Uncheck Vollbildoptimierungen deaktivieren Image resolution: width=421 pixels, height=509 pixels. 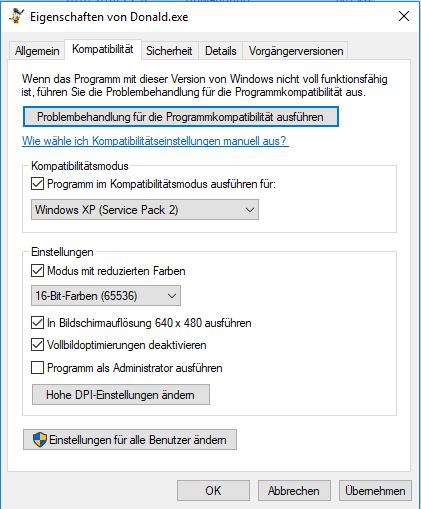(x=37, y=345)
